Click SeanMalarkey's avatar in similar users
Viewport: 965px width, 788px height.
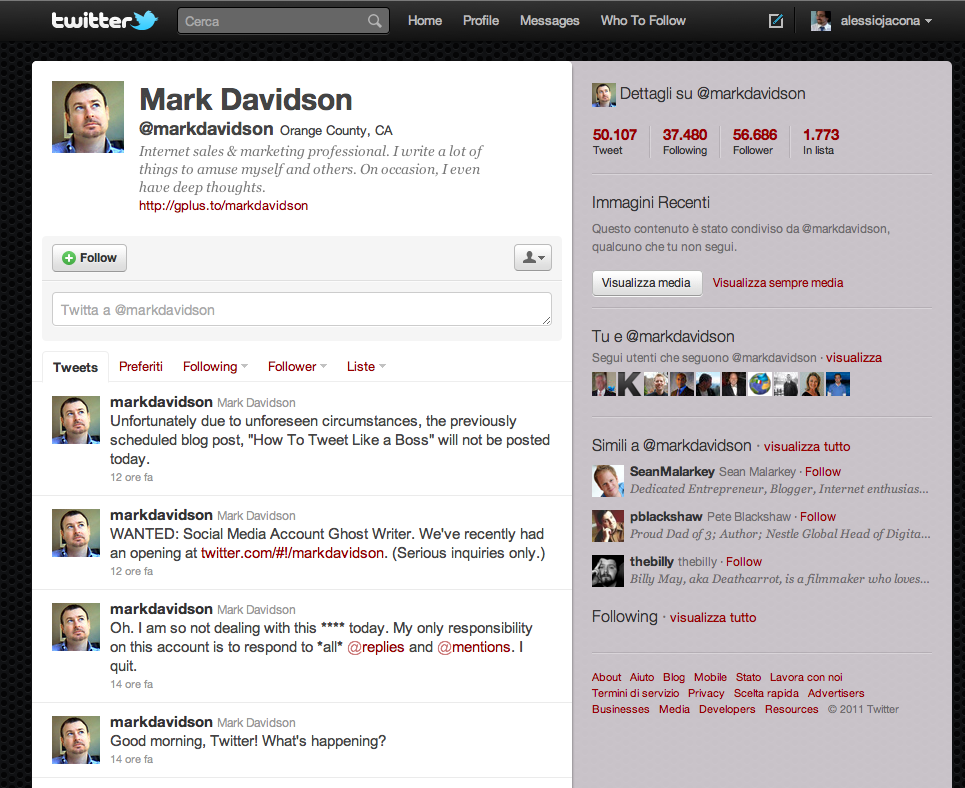click(608, 481)
